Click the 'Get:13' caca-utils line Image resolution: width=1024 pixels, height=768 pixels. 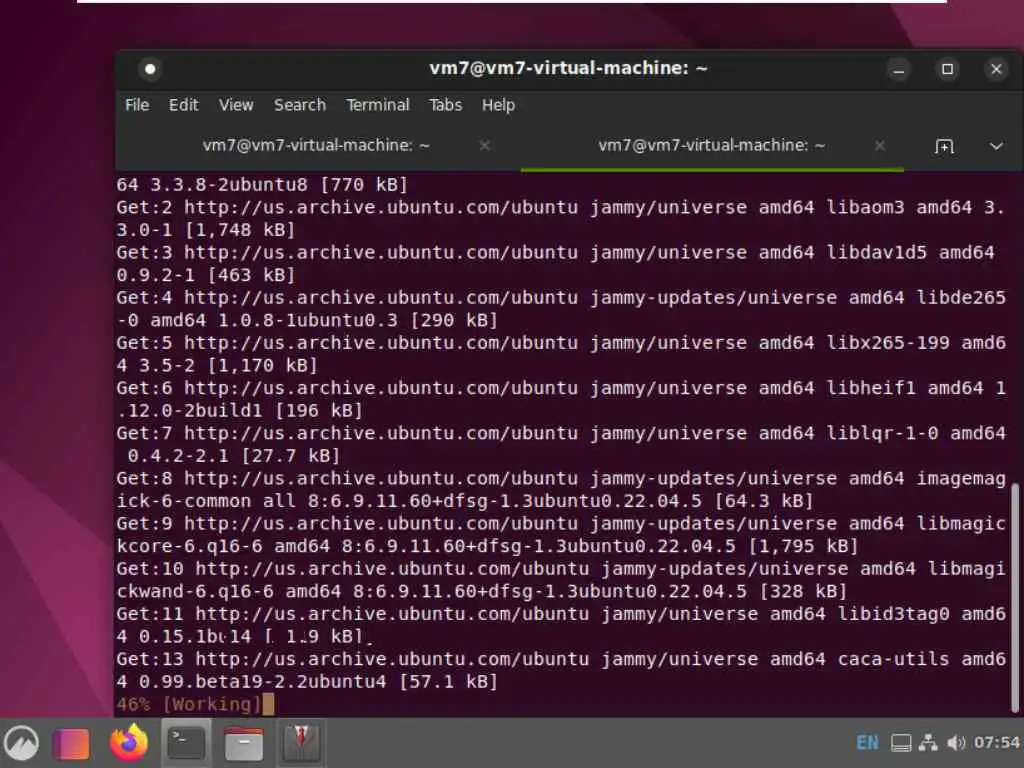[561, 670]
